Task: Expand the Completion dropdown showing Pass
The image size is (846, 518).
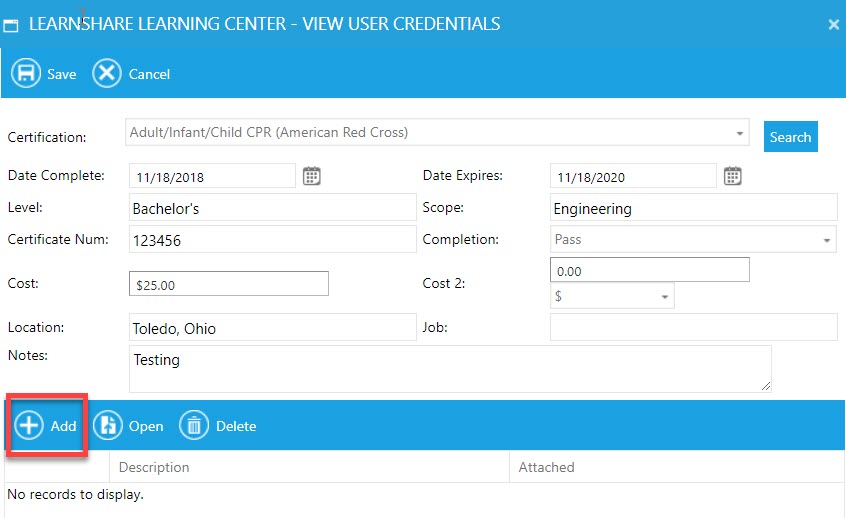Action: pyautogui.click(x=827, y=240)
